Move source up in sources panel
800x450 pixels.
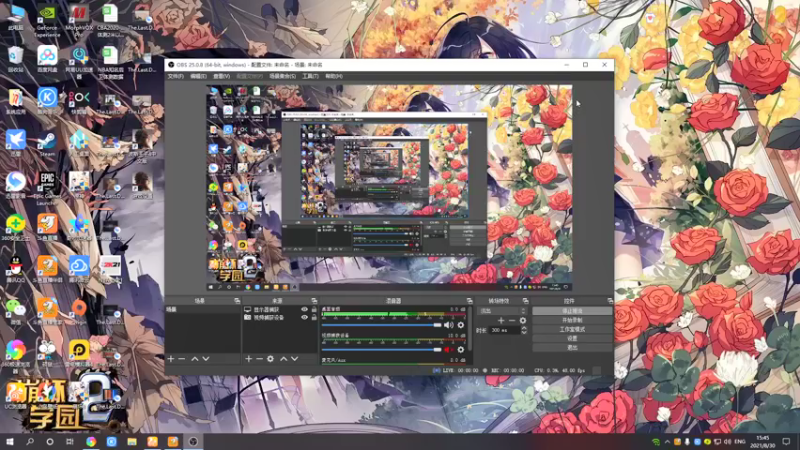tap(284, 359)
